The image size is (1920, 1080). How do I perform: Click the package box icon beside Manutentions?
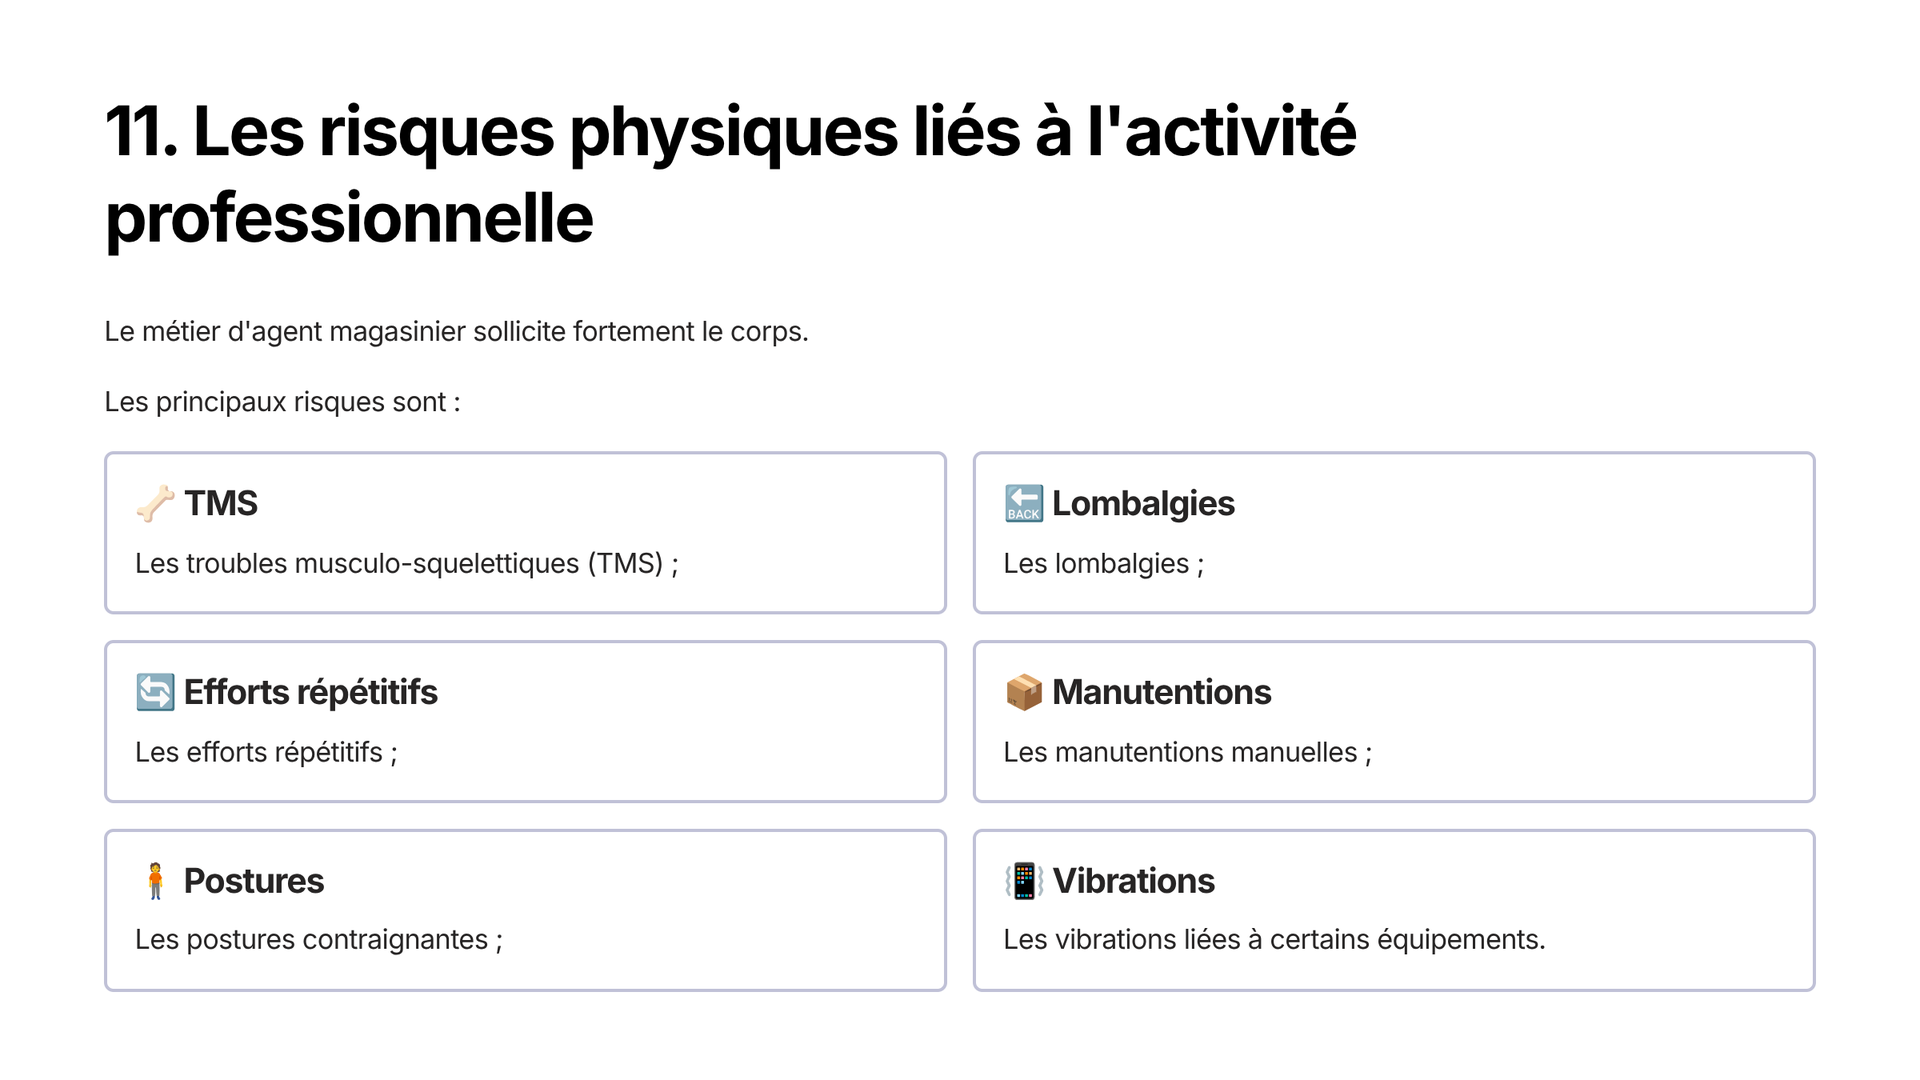coord(1024,692)
